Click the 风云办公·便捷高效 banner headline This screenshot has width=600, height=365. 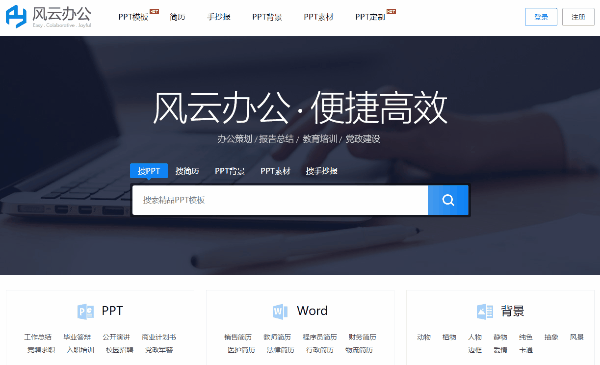click(300, 108)
